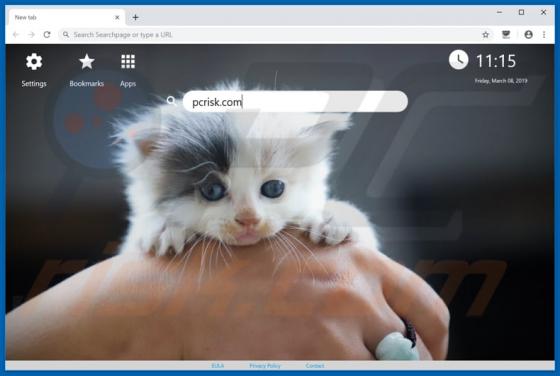Reload the current page

(47, 35)
